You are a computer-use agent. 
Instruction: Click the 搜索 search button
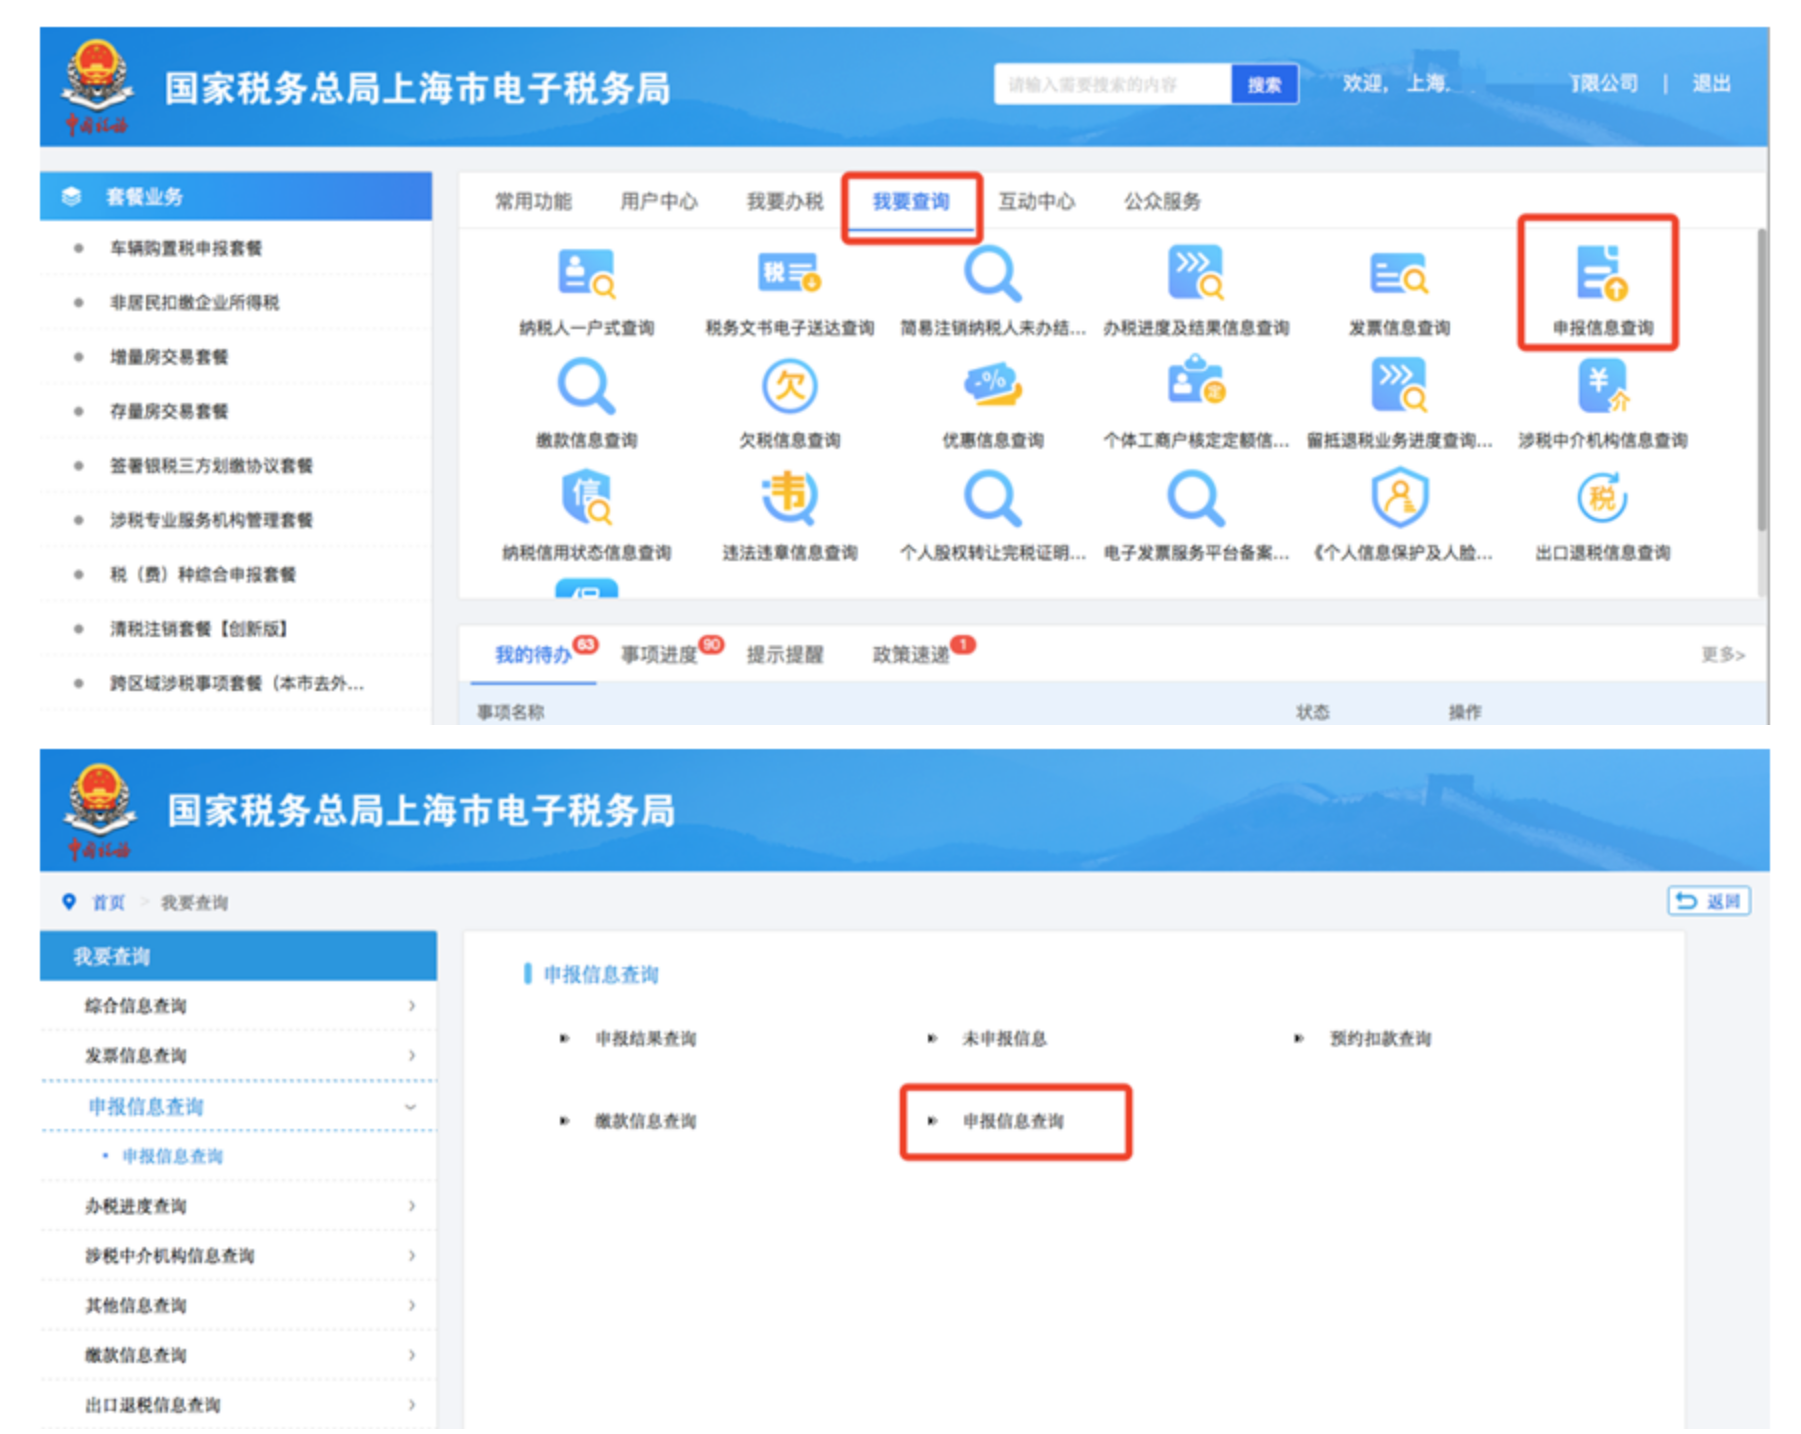click(1264, 84)
